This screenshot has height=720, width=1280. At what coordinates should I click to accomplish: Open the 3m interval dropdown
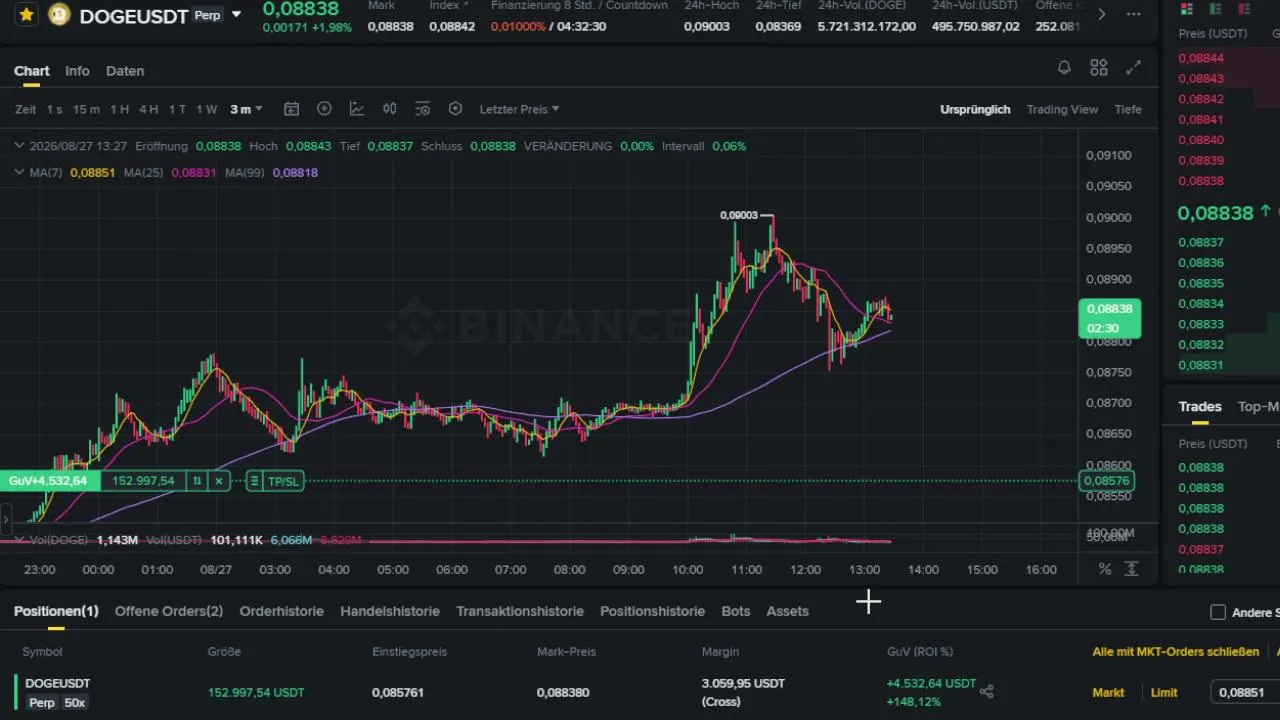coord(246,109)
